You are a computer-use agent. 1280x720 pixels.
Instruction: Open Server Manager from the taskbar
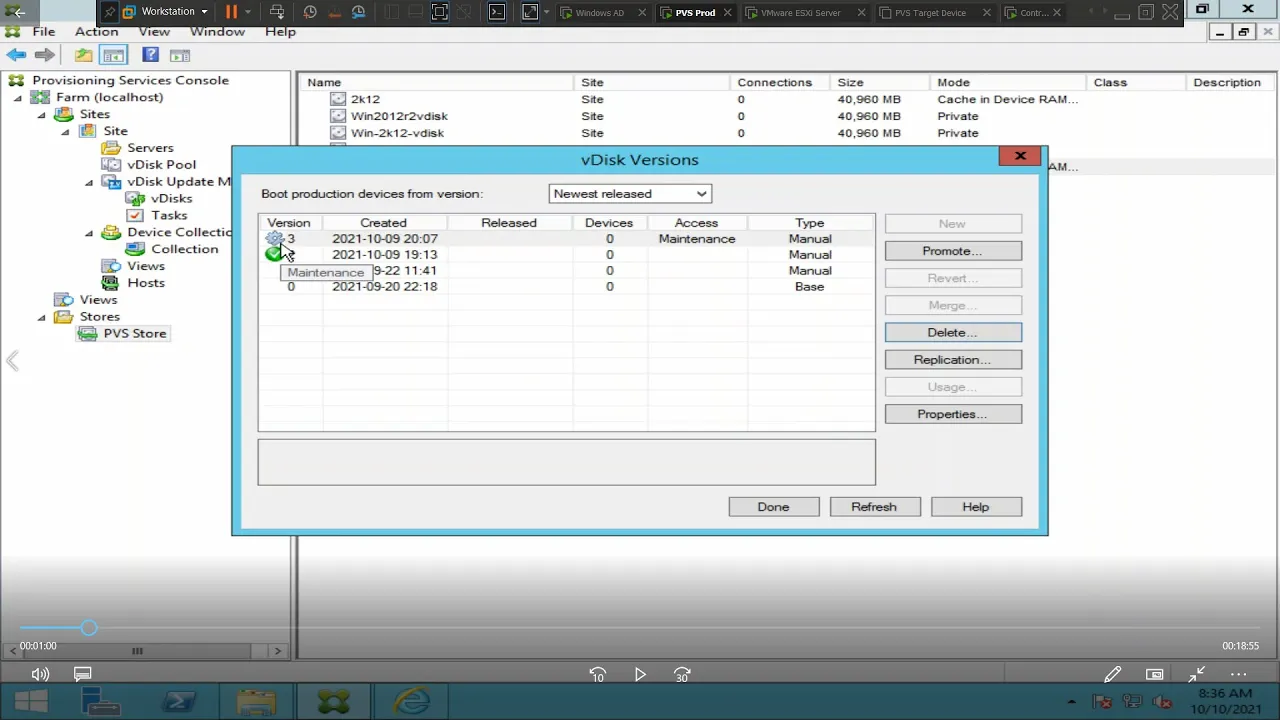[100, 702]
